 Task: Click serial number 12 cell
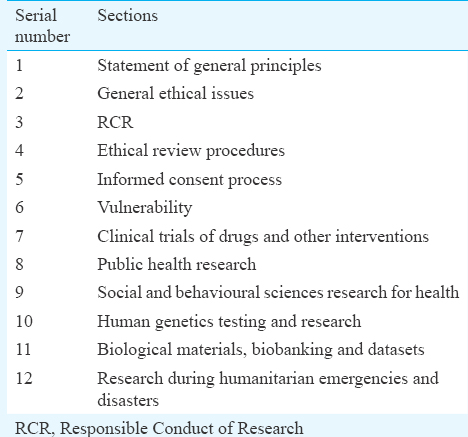pos(24,379)
